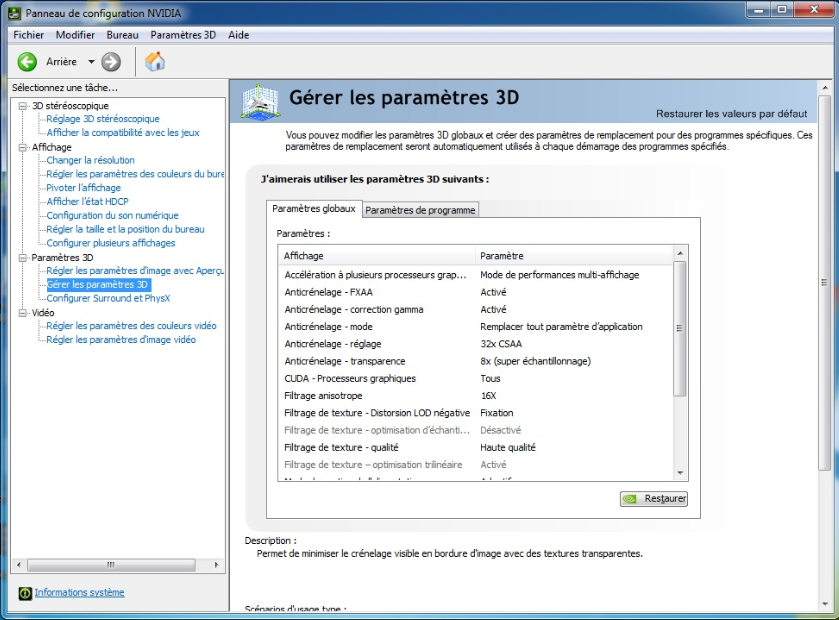This screenshot has width=839, height=620.
Task: Collapse the Vidéo tree node
Action: click(x=23, y=312)
